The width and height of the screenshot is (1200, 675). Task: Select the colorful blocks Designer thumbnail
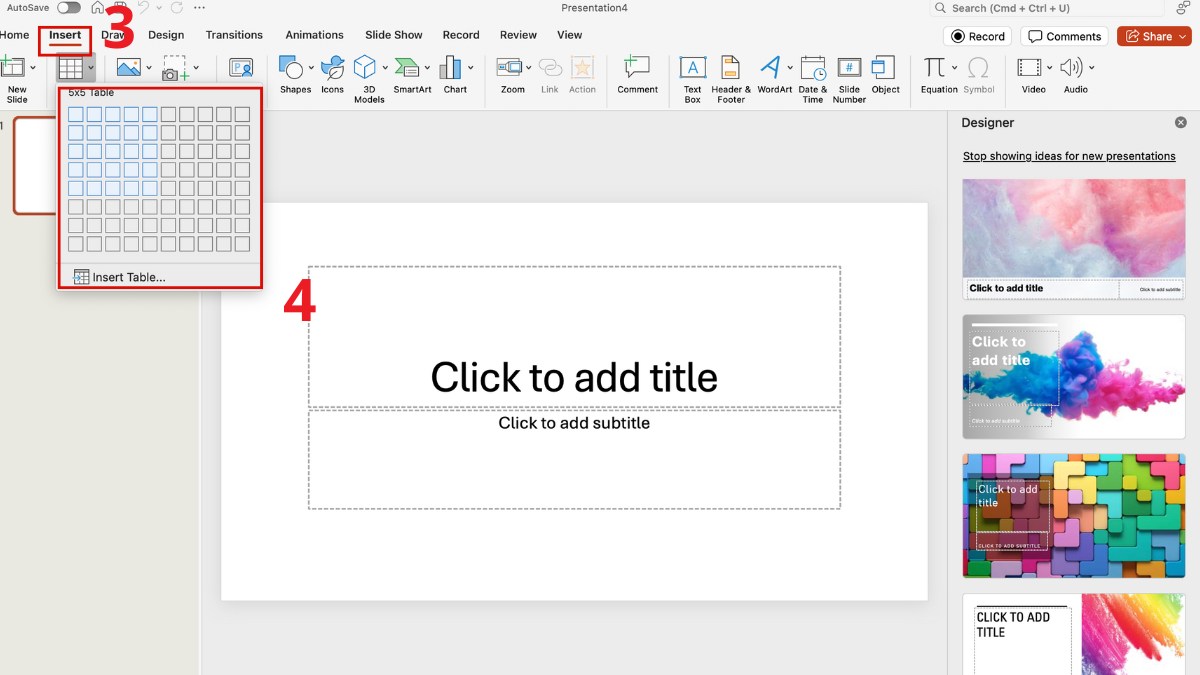point(1073,515)
